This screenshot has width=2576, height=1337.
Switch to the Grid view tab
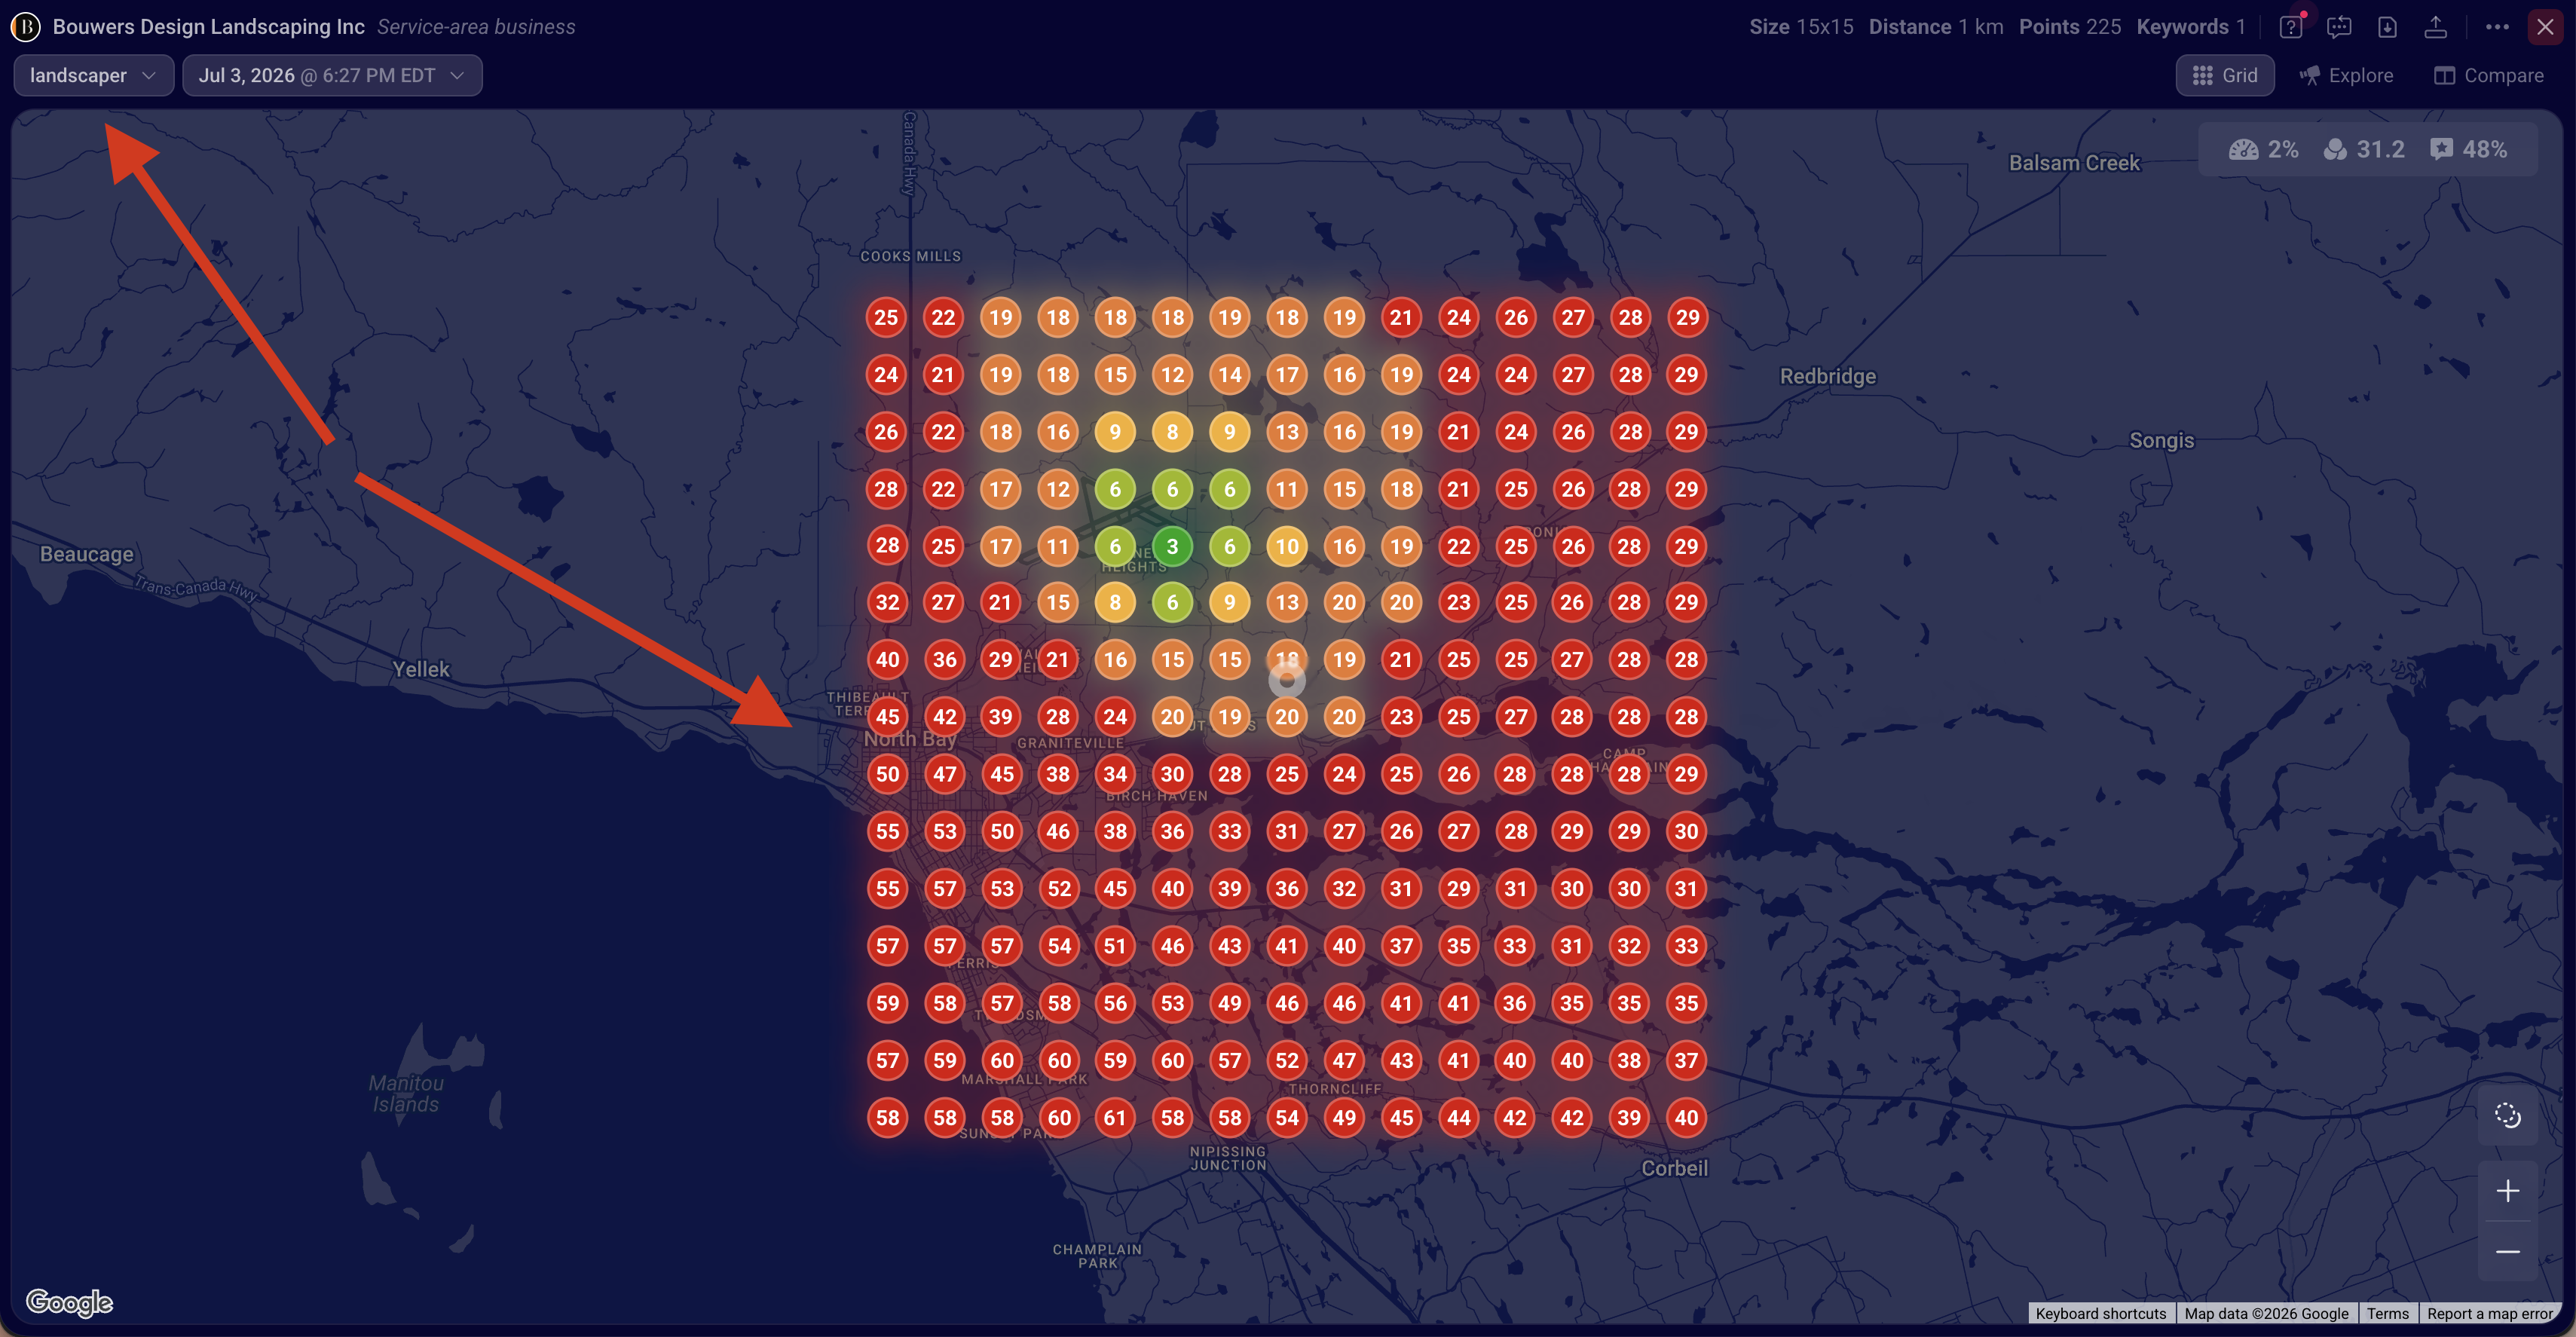(2225, 76)
